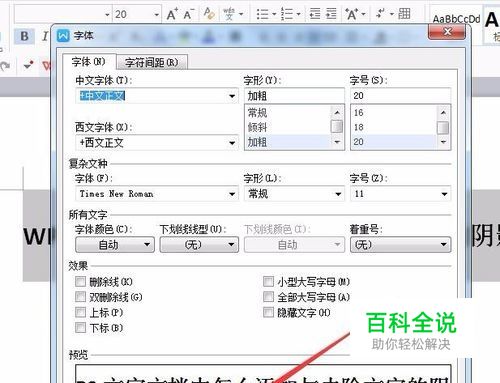Open the bullet list style dropdown arrow
The image size is (500, 383).
coord(274,14)
